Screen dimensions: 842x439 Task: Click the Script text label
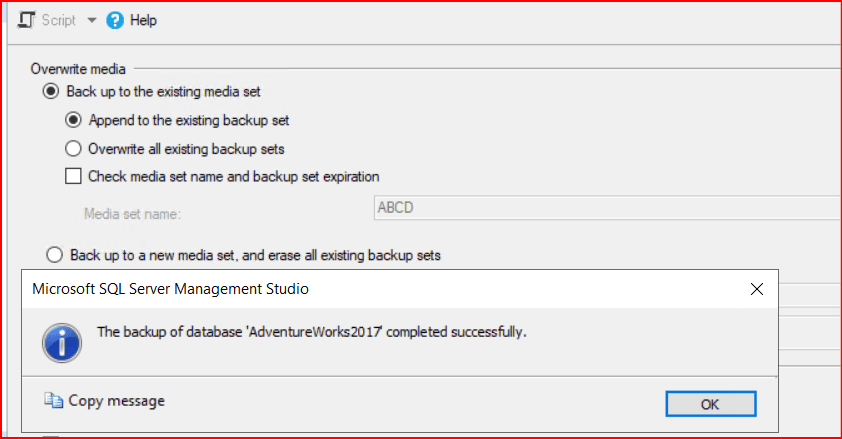click(59, 20)
